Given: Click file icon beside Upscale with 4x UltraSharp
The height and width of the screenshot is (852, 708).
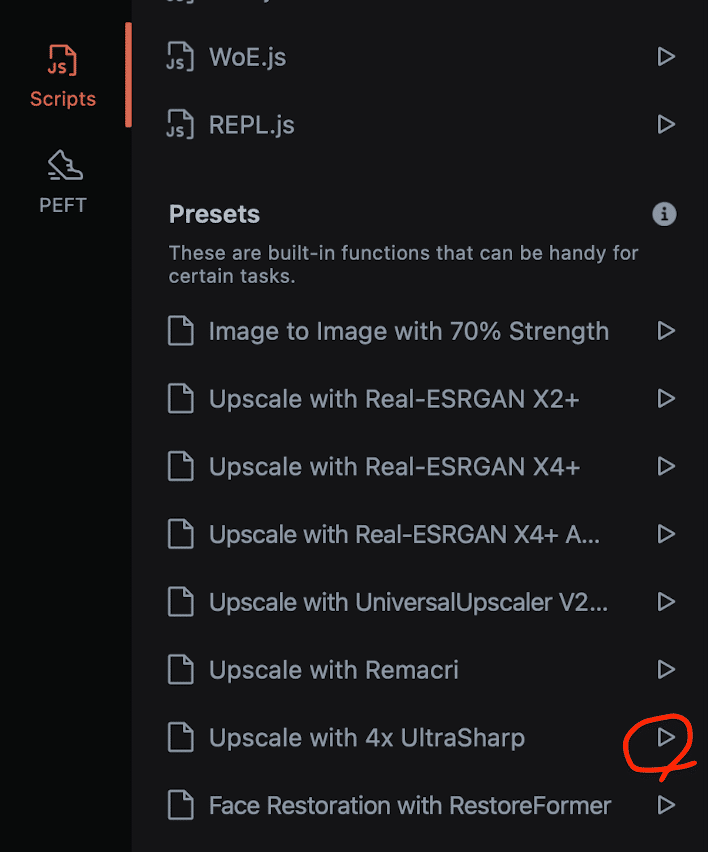Looking at the screenshot, I should [180, 737].
